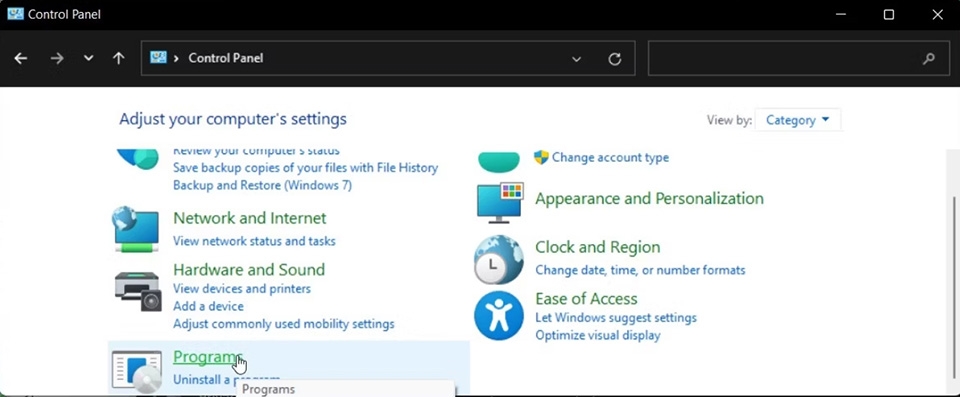The image size is (960, 397).
Task: Click the Add a device link
Action: click(x=208, y=306)
